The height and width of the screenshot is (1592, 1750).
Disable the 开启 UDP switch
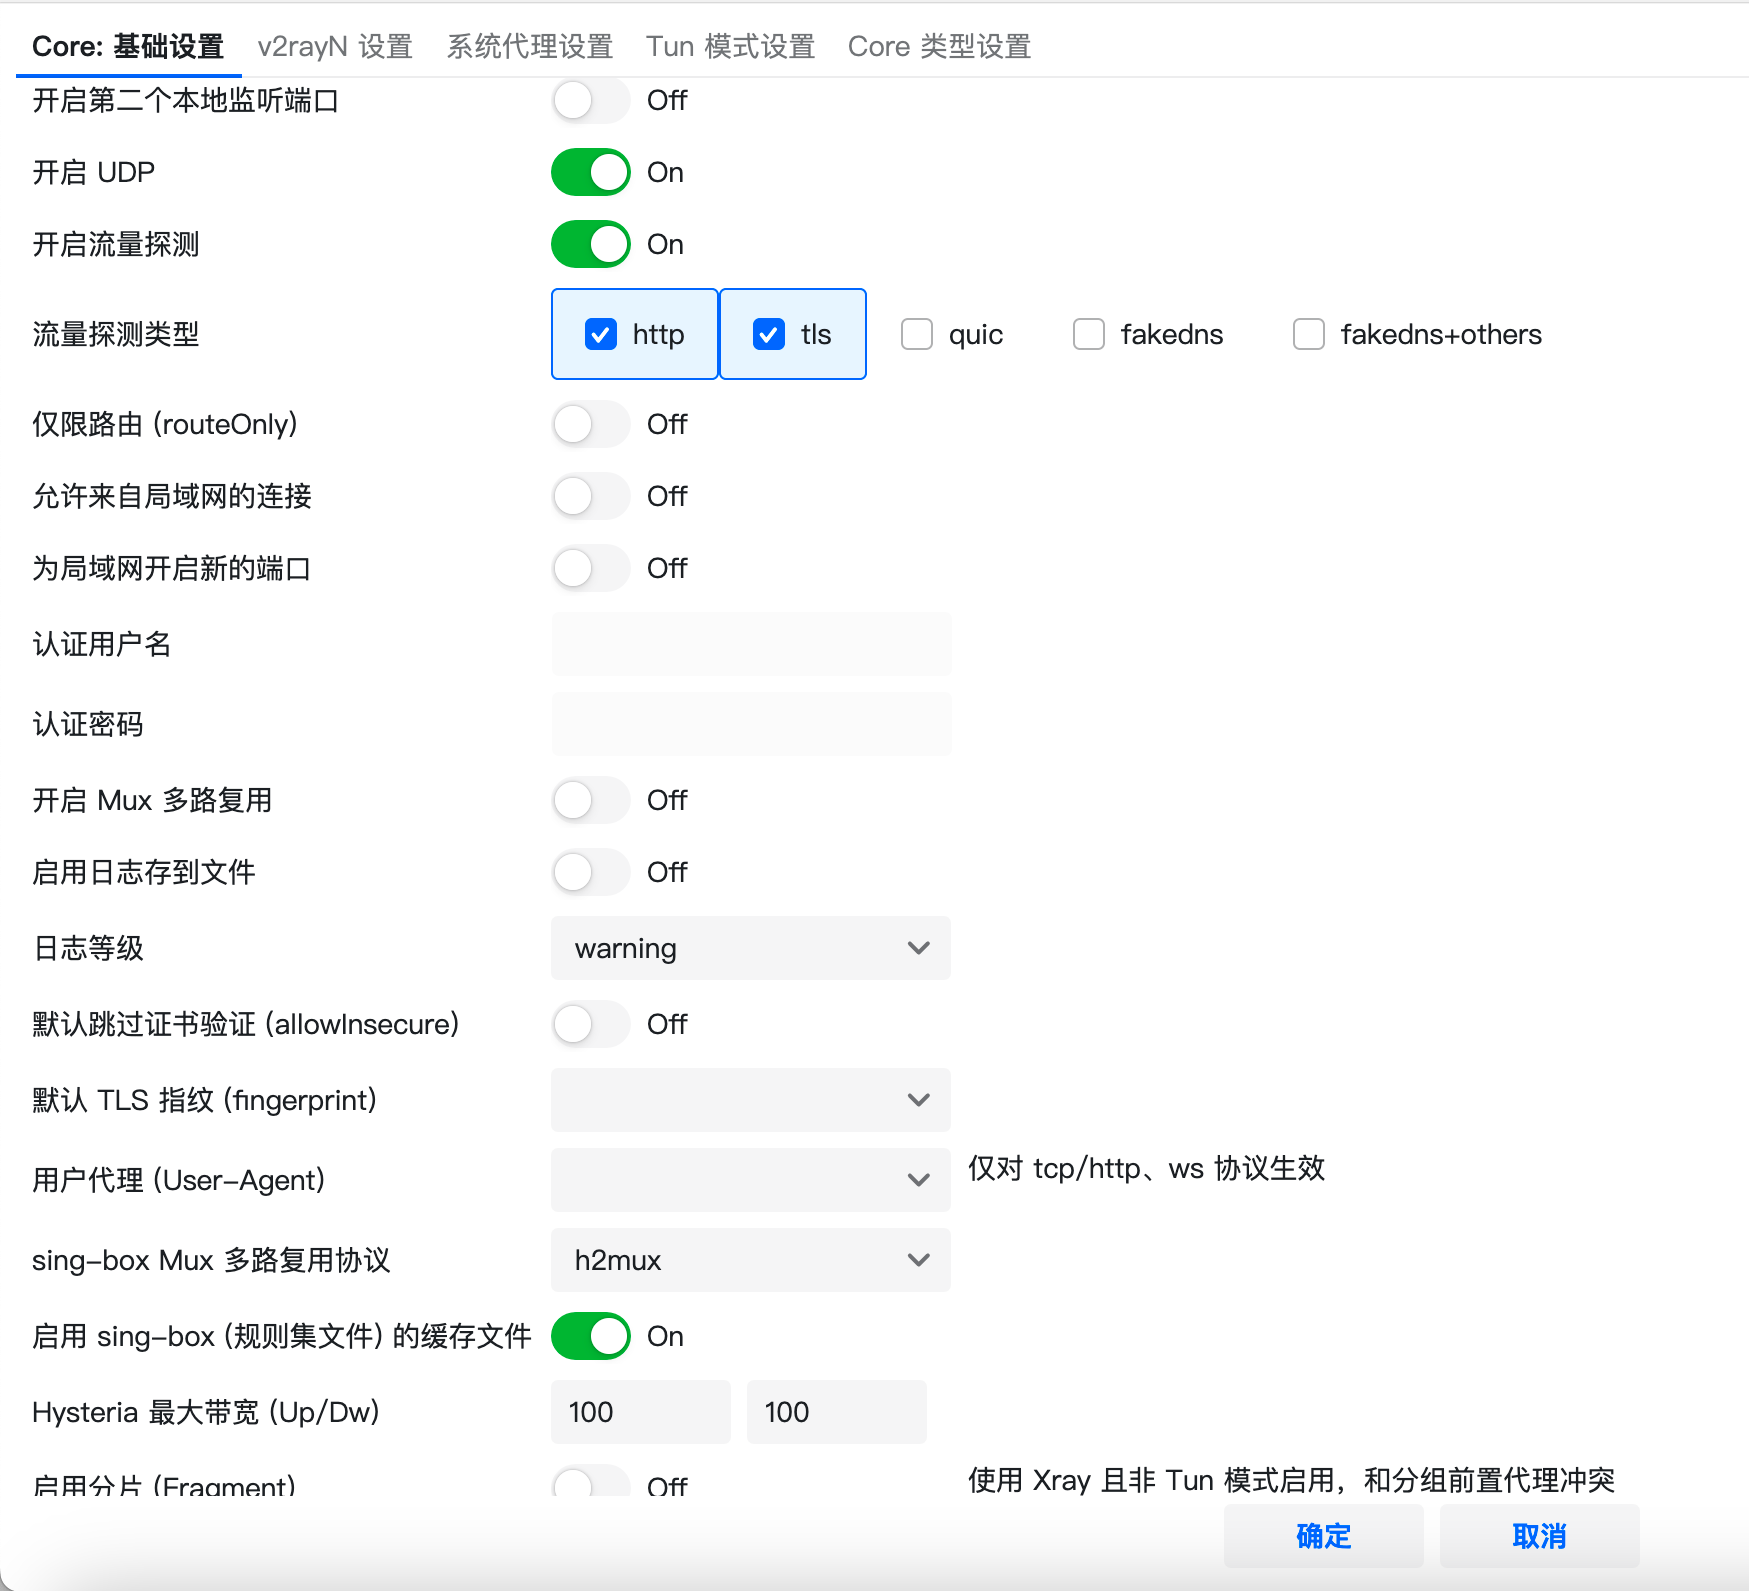pos(591,172)
